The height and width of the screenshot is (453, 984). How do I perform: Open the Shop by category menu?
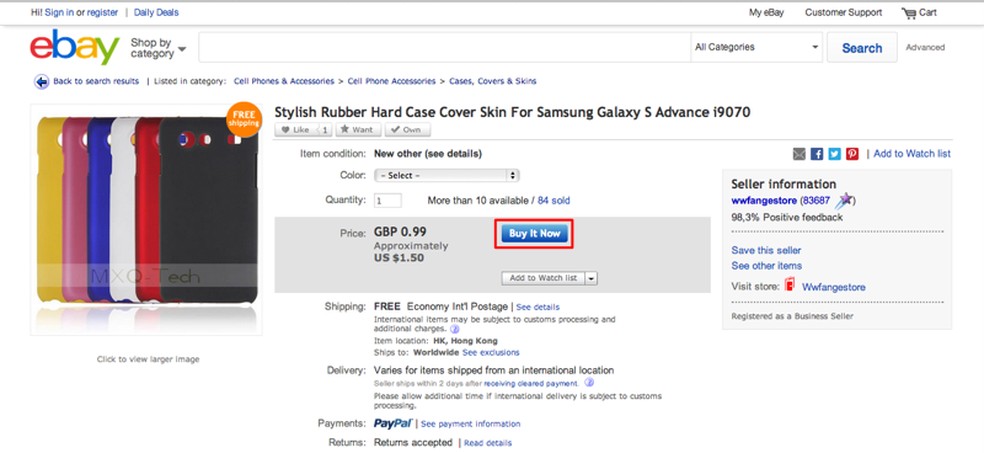point(158,48)
